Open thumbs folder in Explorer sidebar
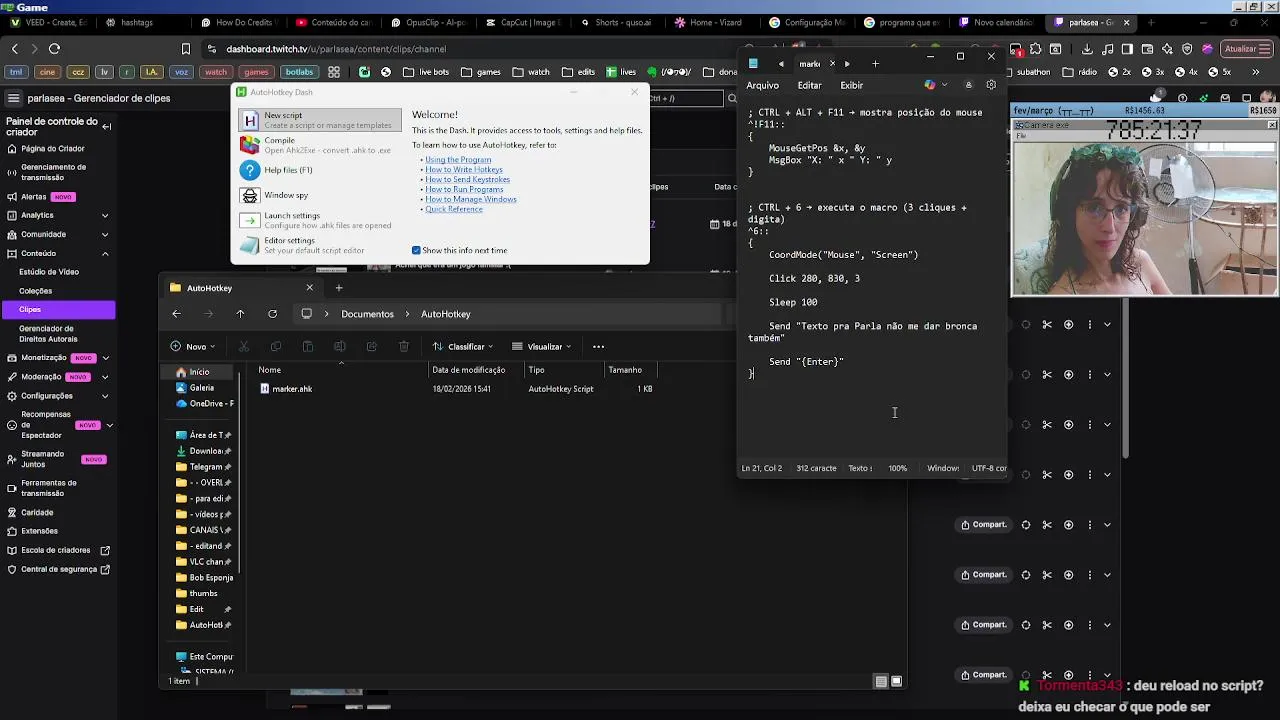 pos(203,594)
